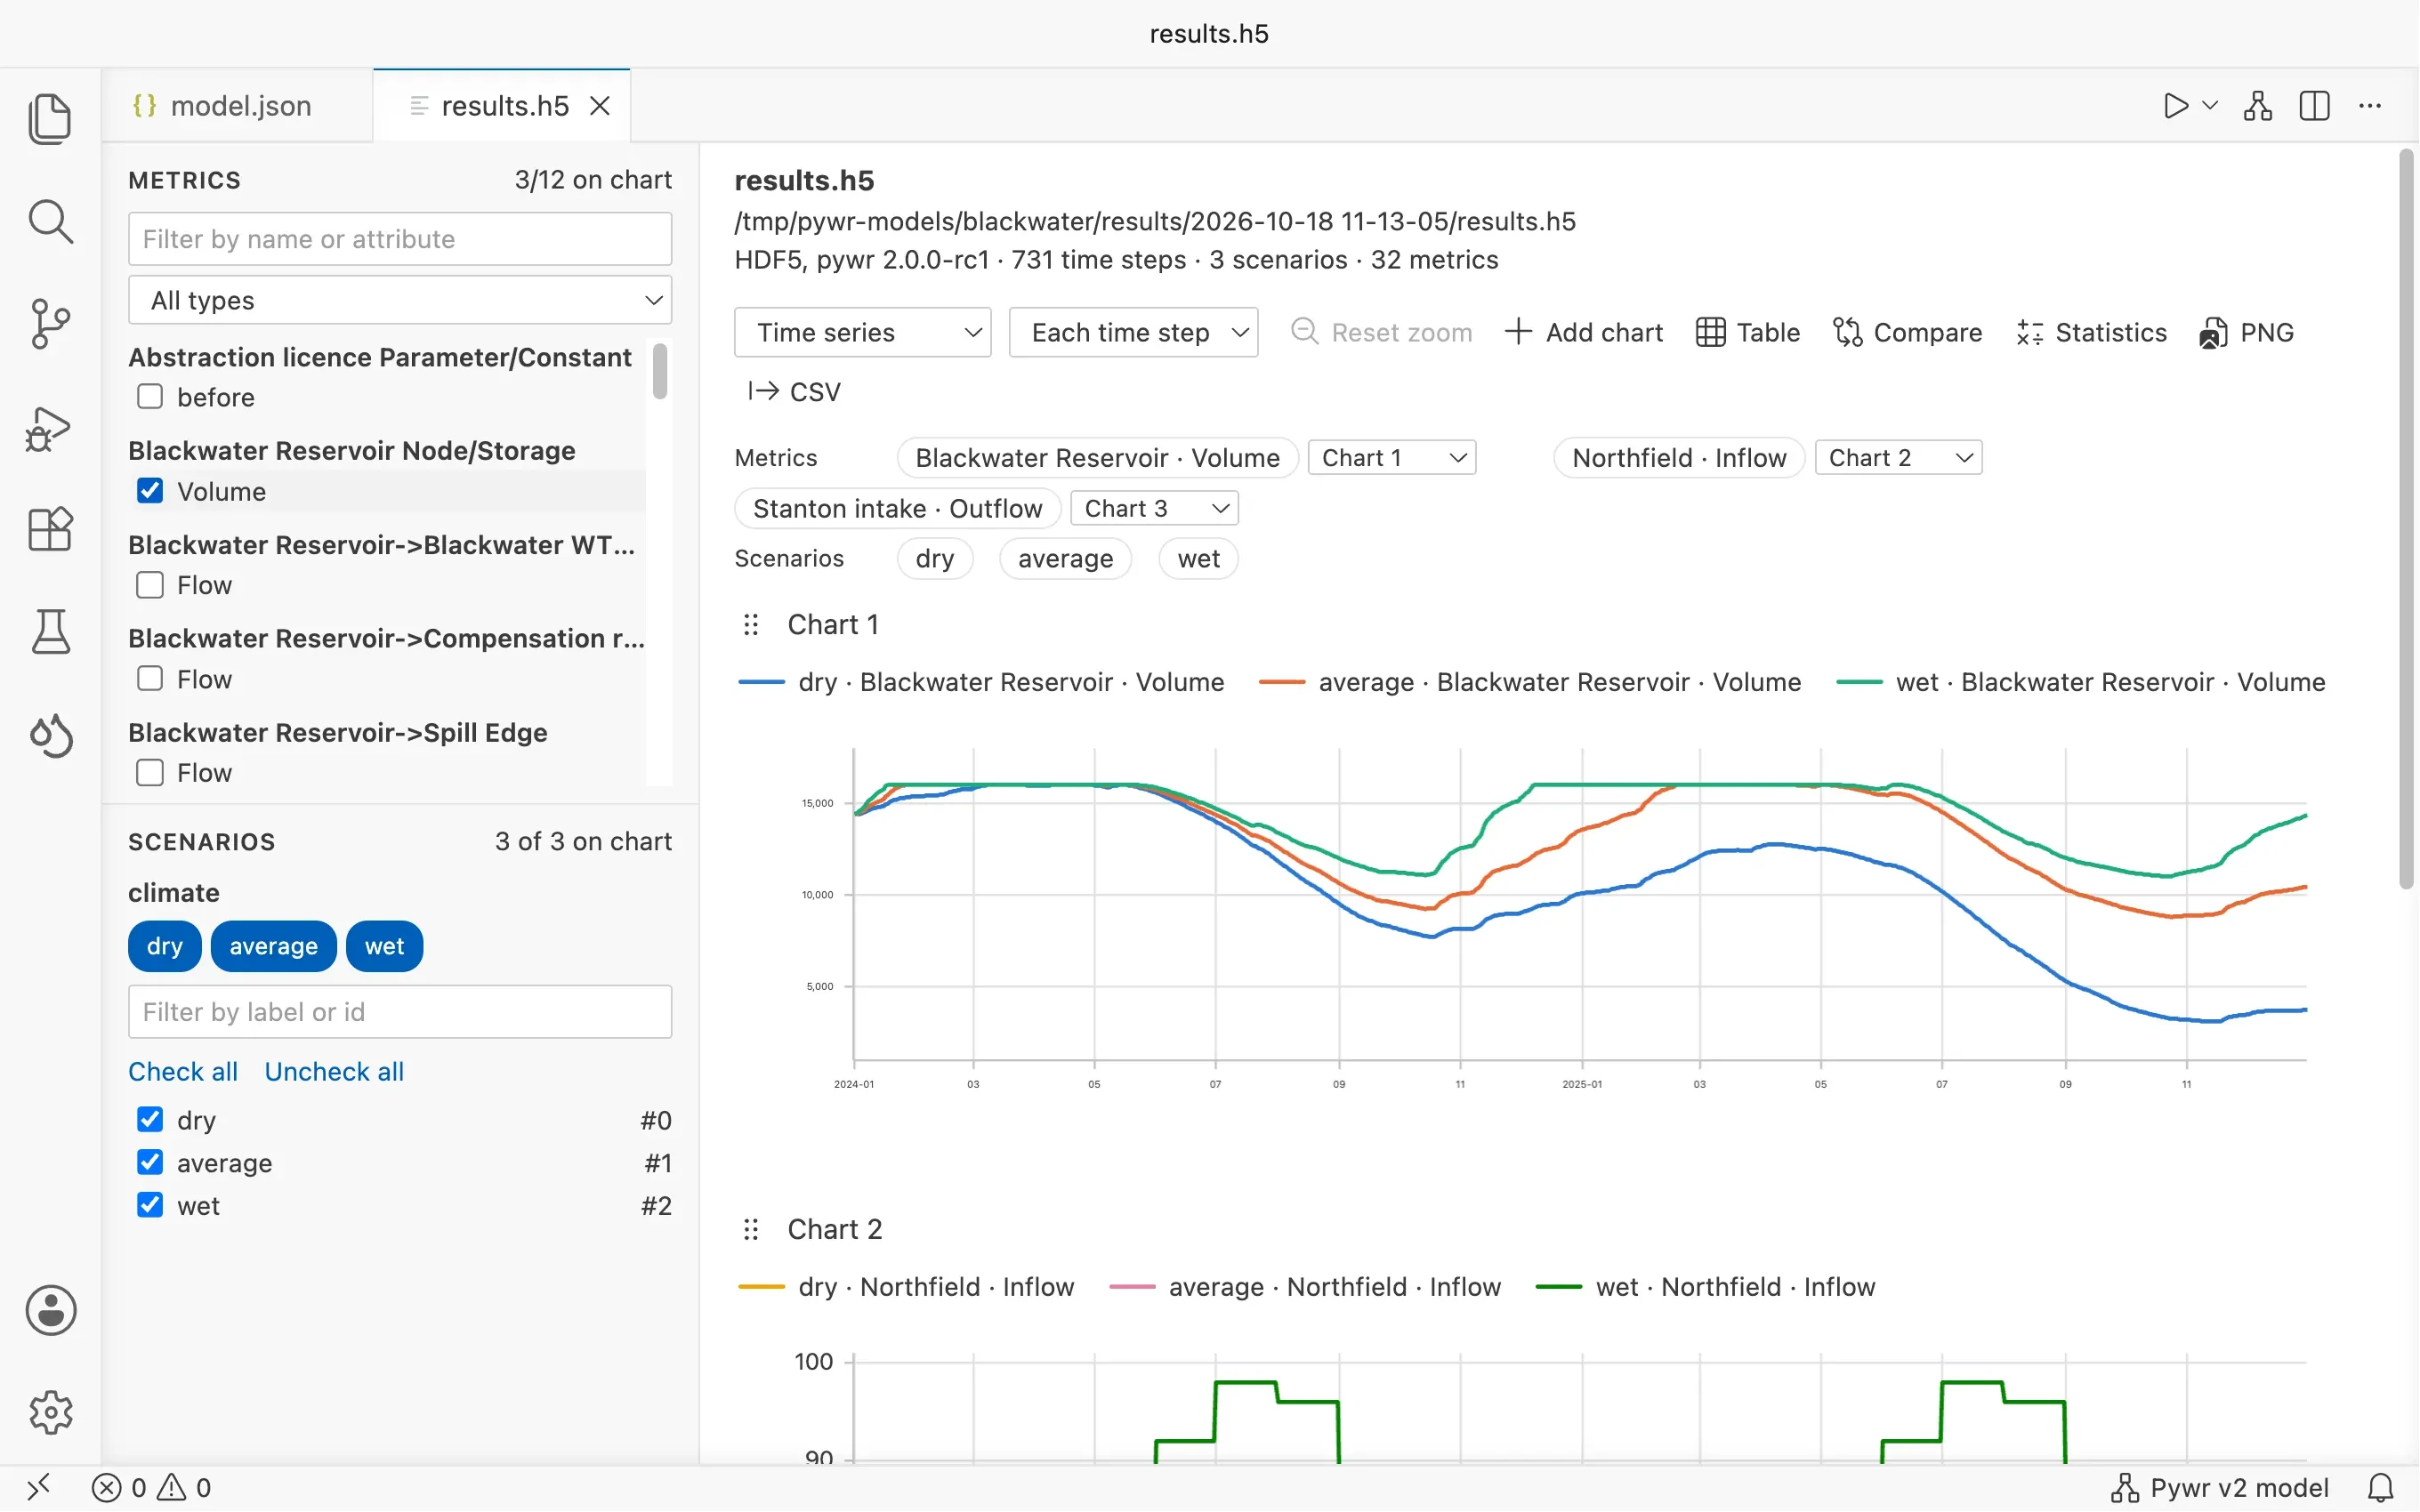The width and height of the screenshot is (2420, 1512).
Task: Click Stanton intake · Outflow metric chip
Action: [897, 508]
